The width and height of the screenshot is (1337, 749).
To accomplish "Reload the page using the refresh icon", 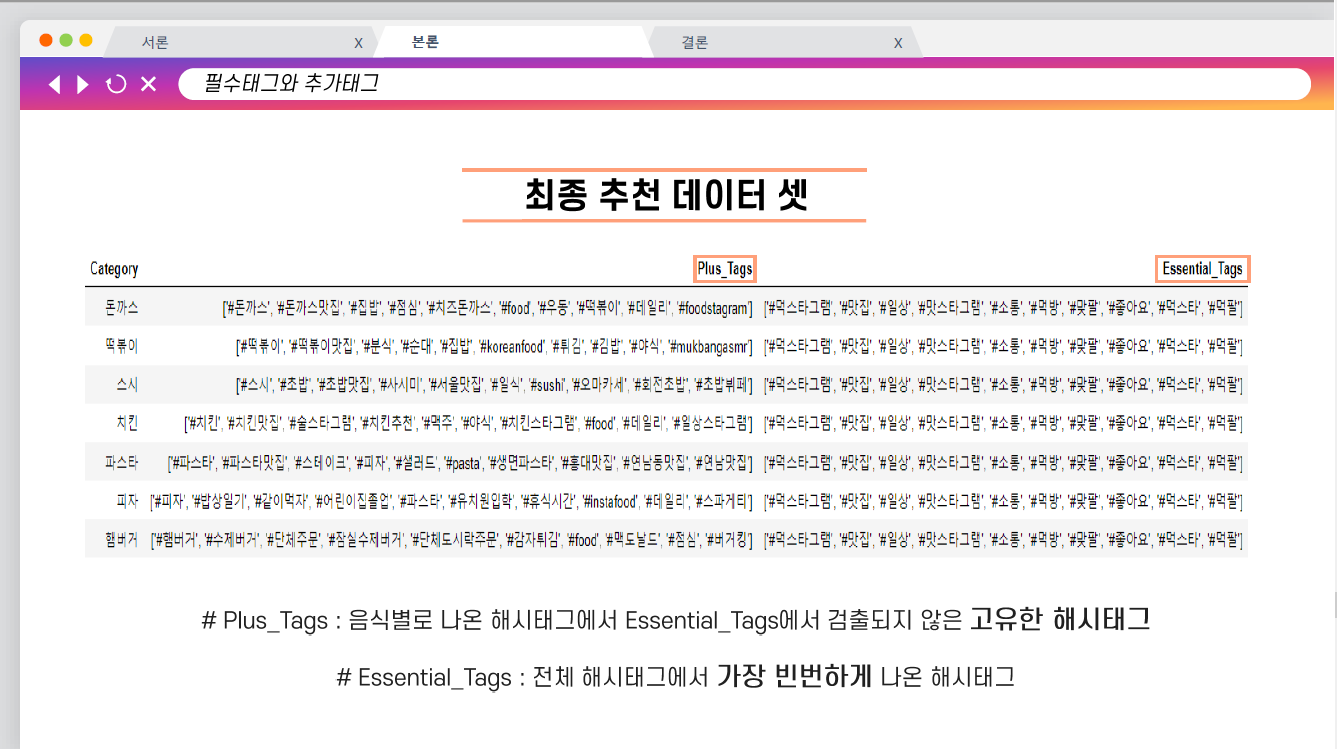I will point(117,84).
